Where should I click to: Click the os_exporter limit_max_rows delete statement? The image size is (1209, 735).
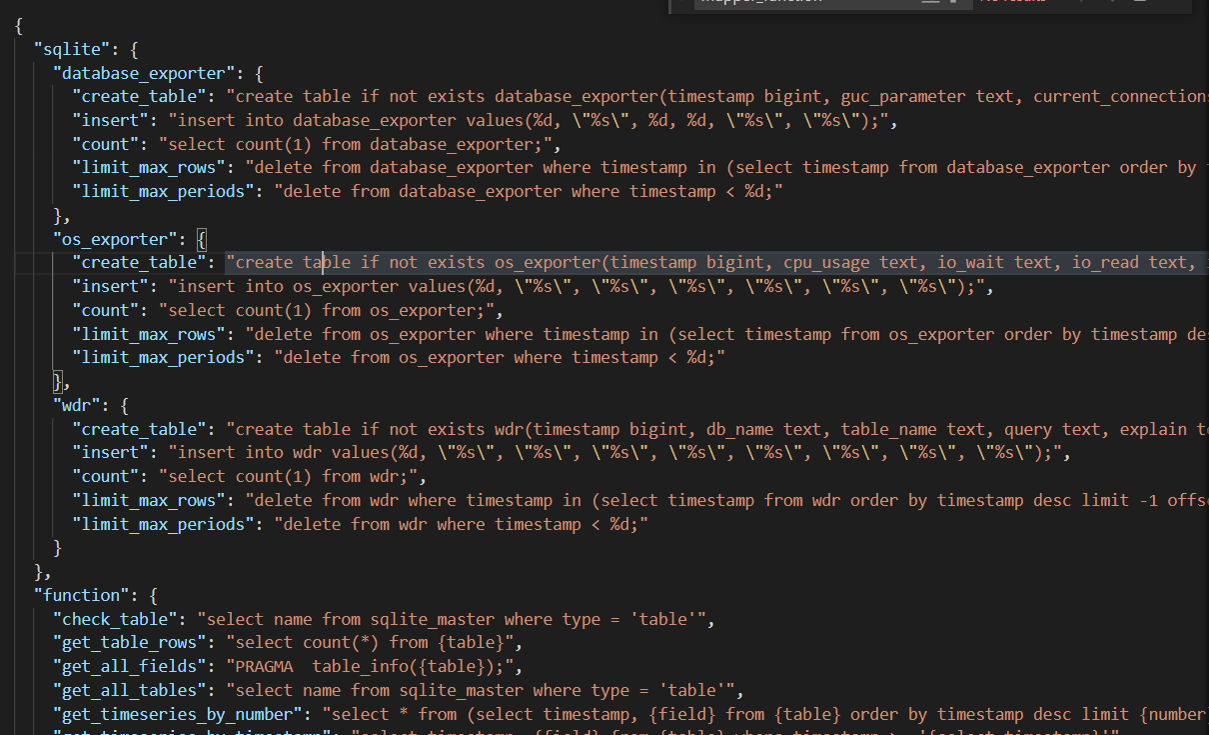pyautogui.click(x=727, y=334)
